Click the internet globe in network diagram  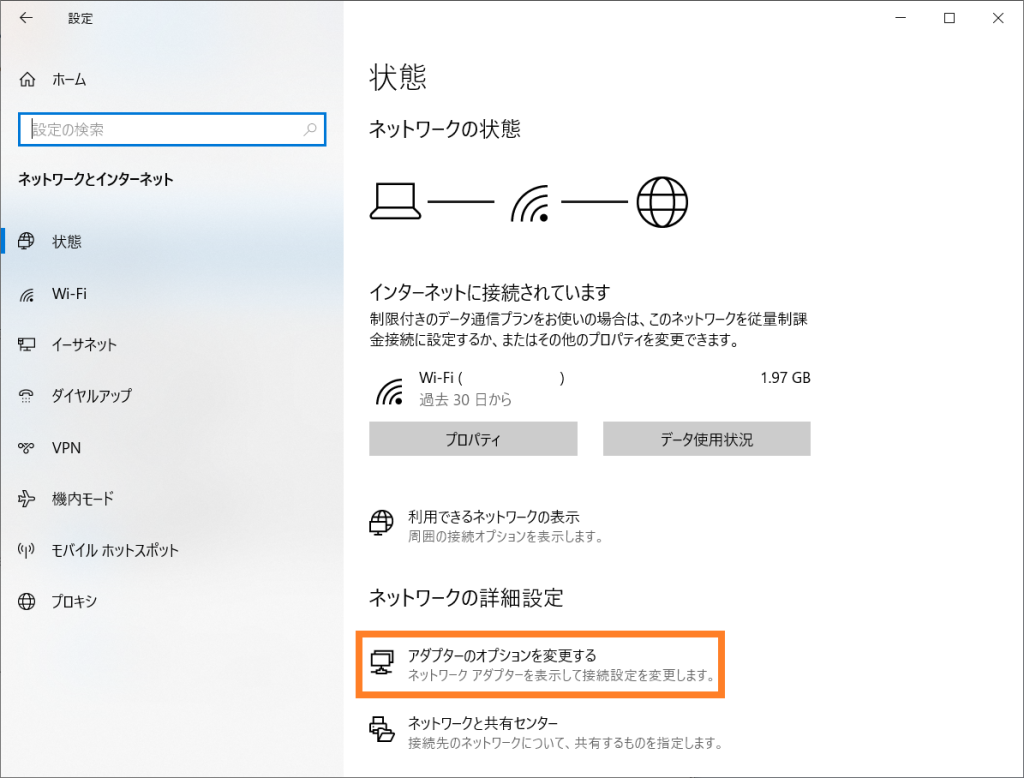[662, 202]
